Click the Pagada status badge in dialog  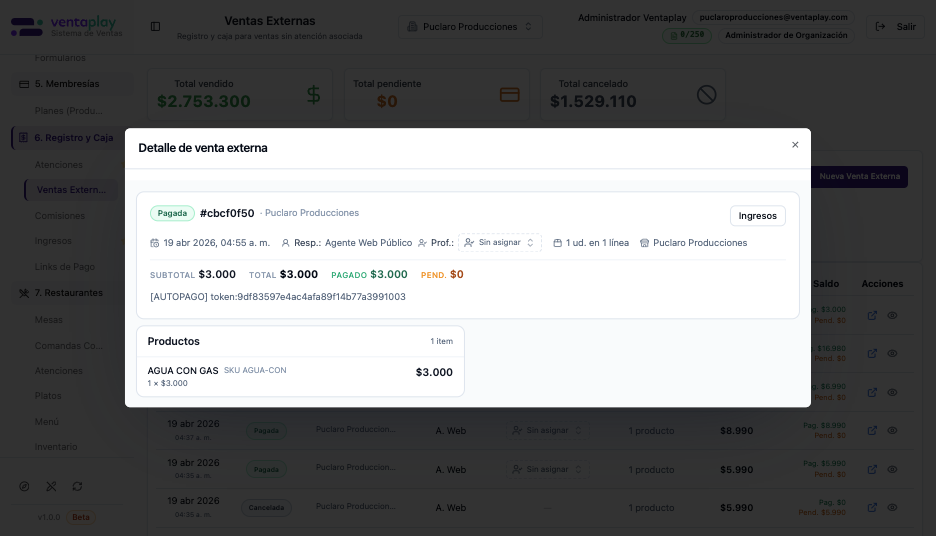click(x=172, y=213)
